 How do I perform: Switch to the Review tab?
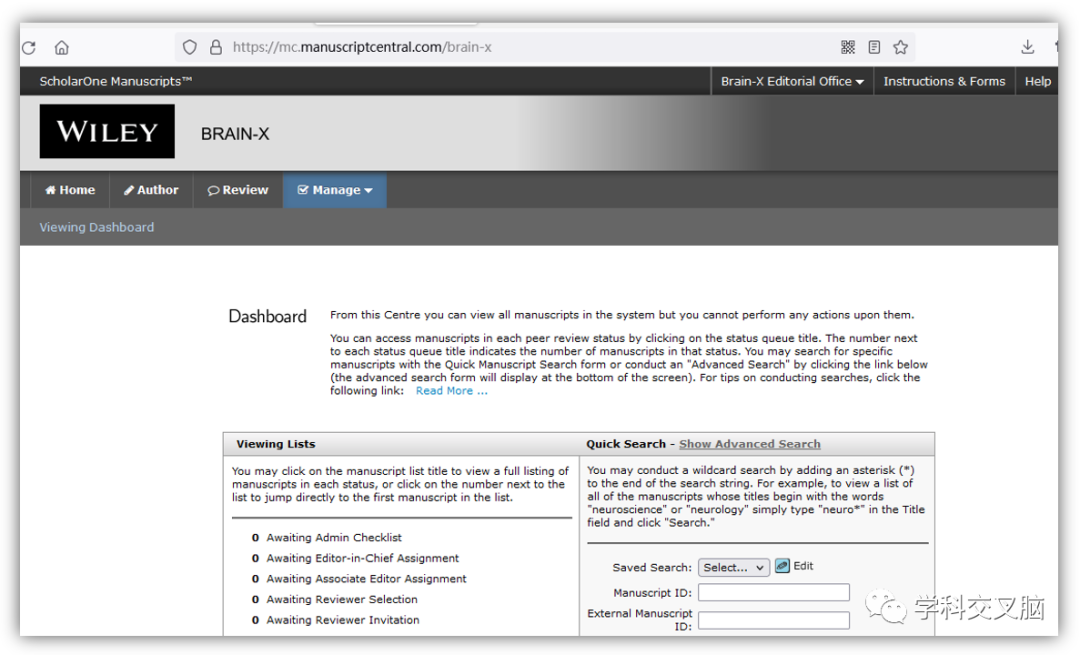(x=238, y=190)
